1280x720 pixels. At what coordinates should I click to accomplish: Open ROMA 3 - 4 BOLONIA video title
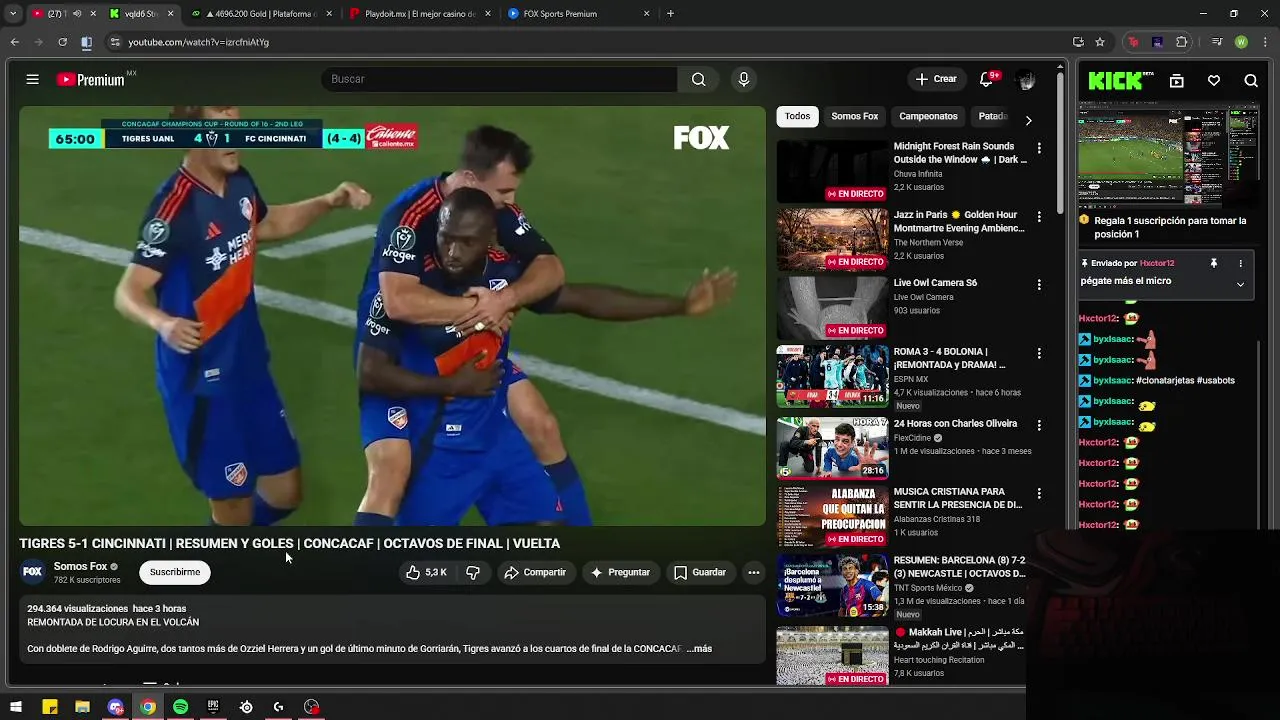[950, 358]
